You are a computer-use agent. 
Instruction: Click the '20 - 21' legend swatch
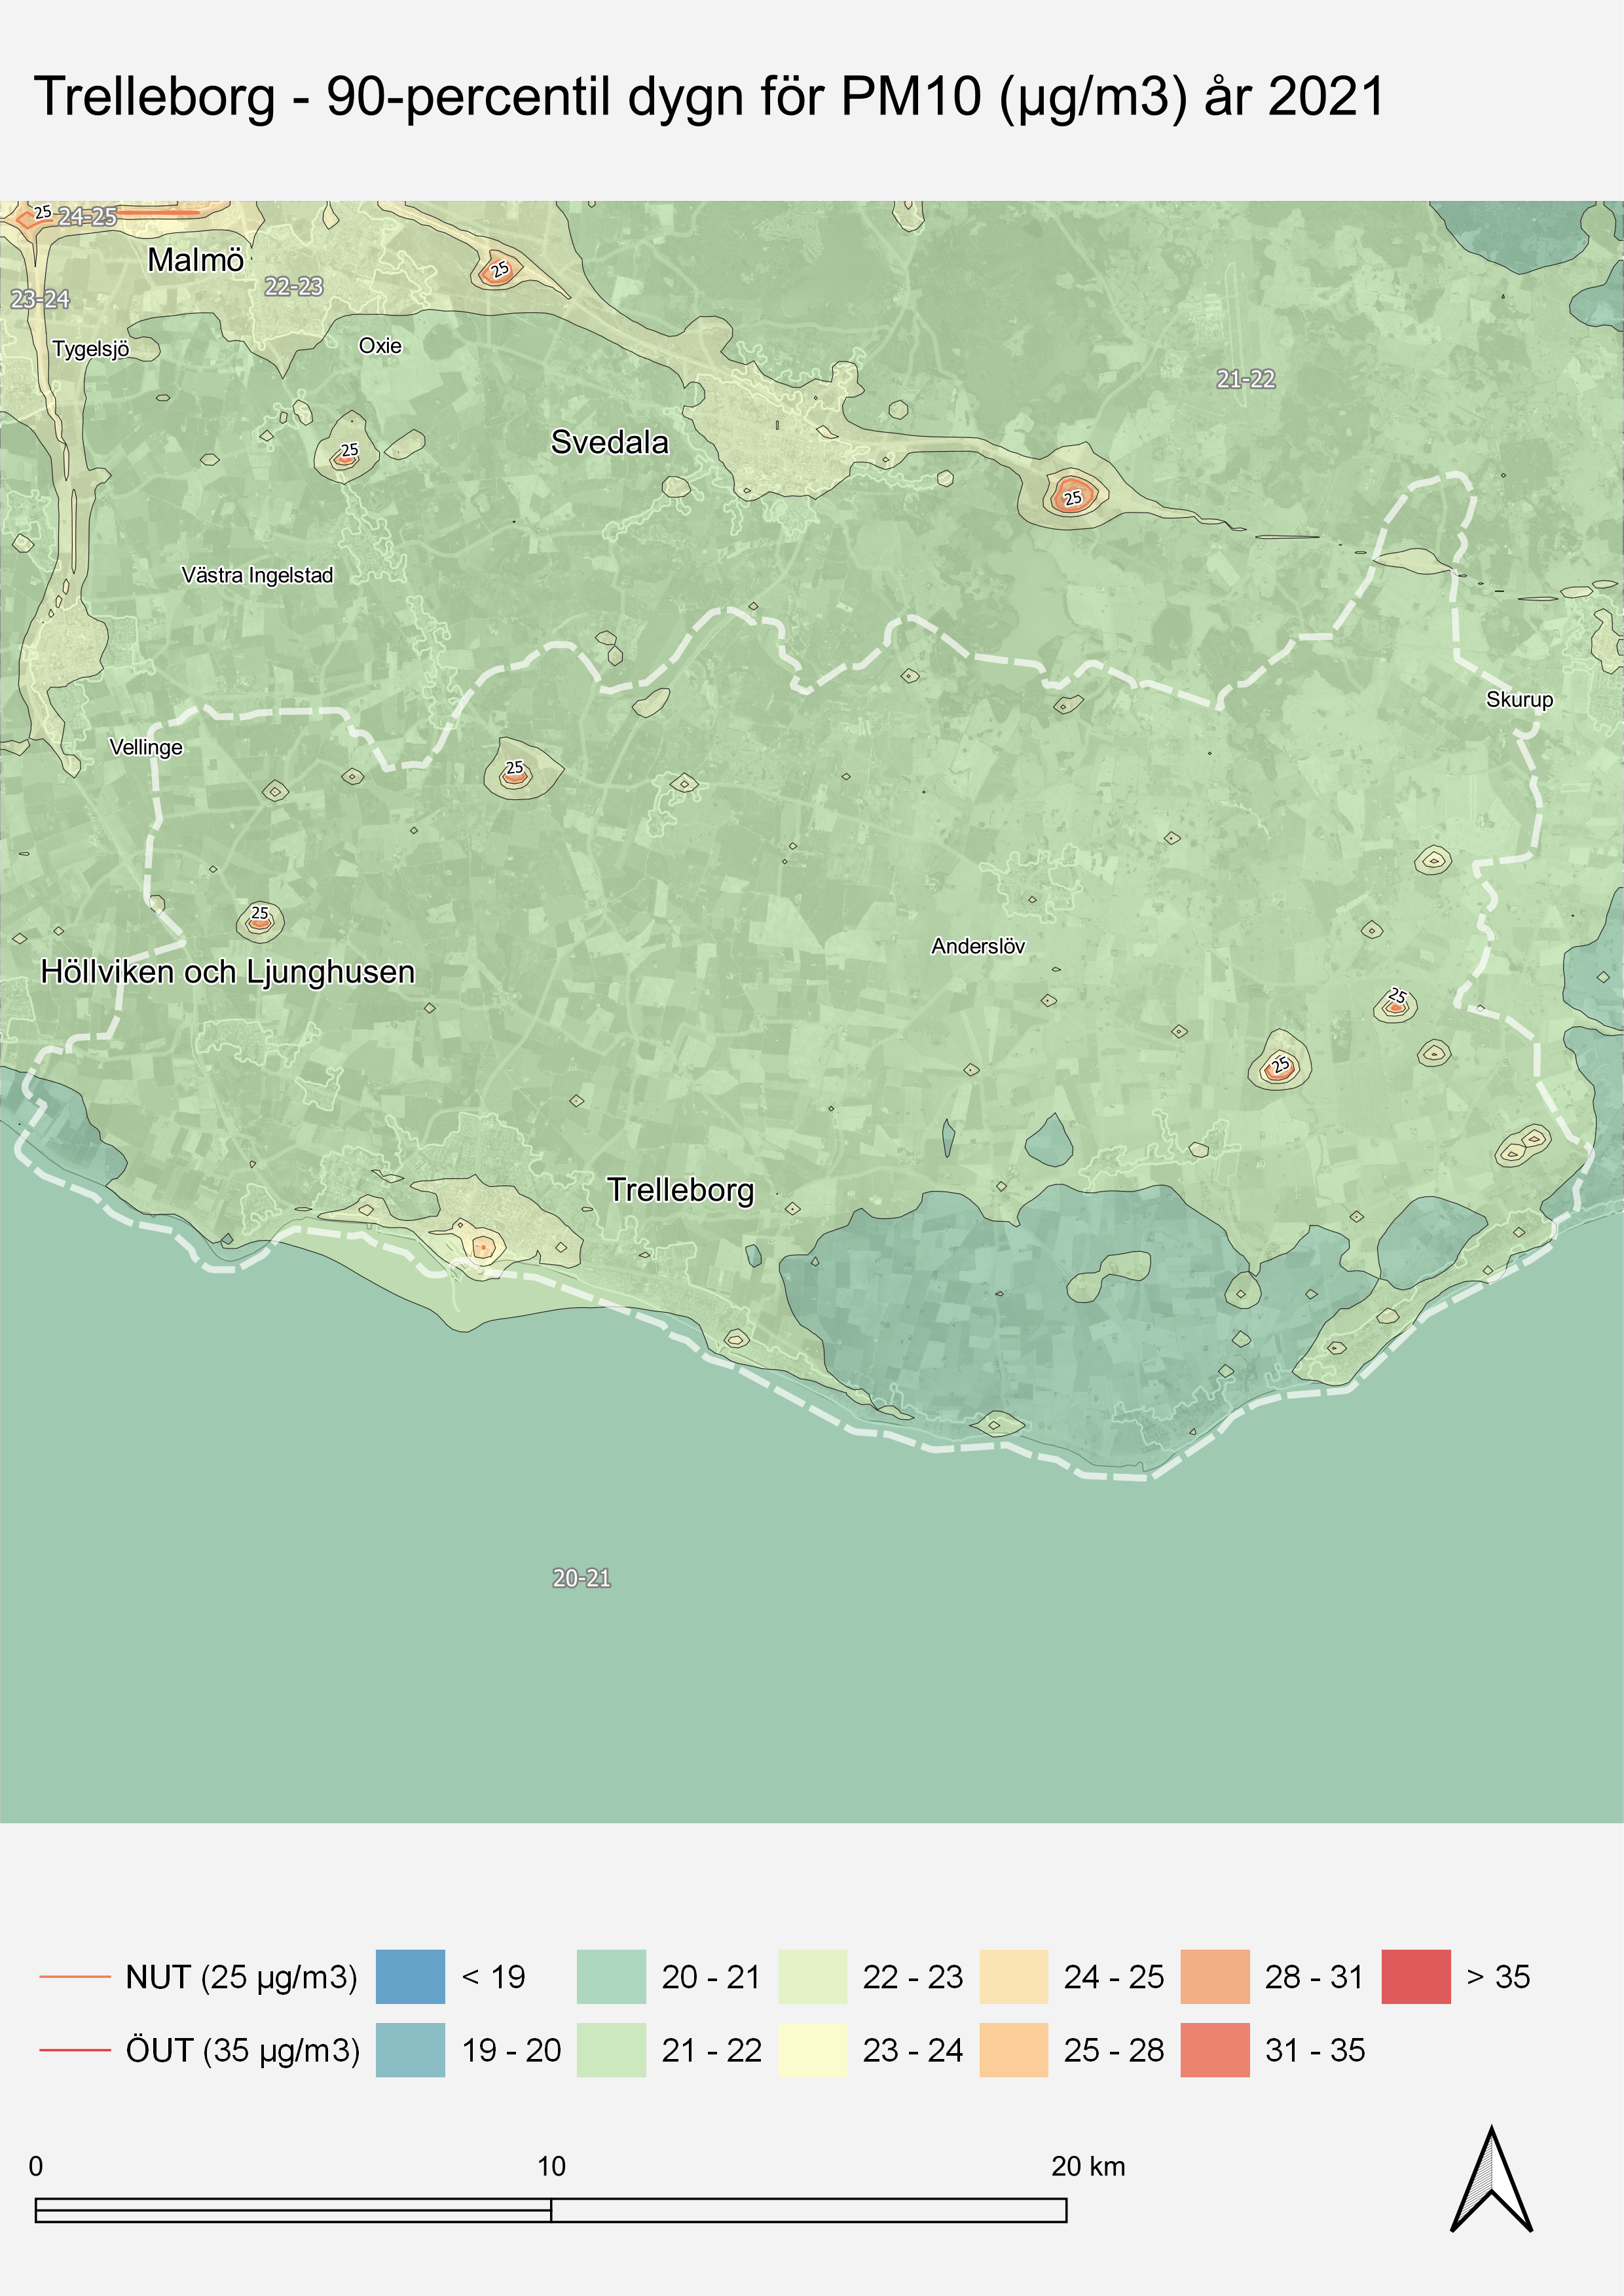611,1976
